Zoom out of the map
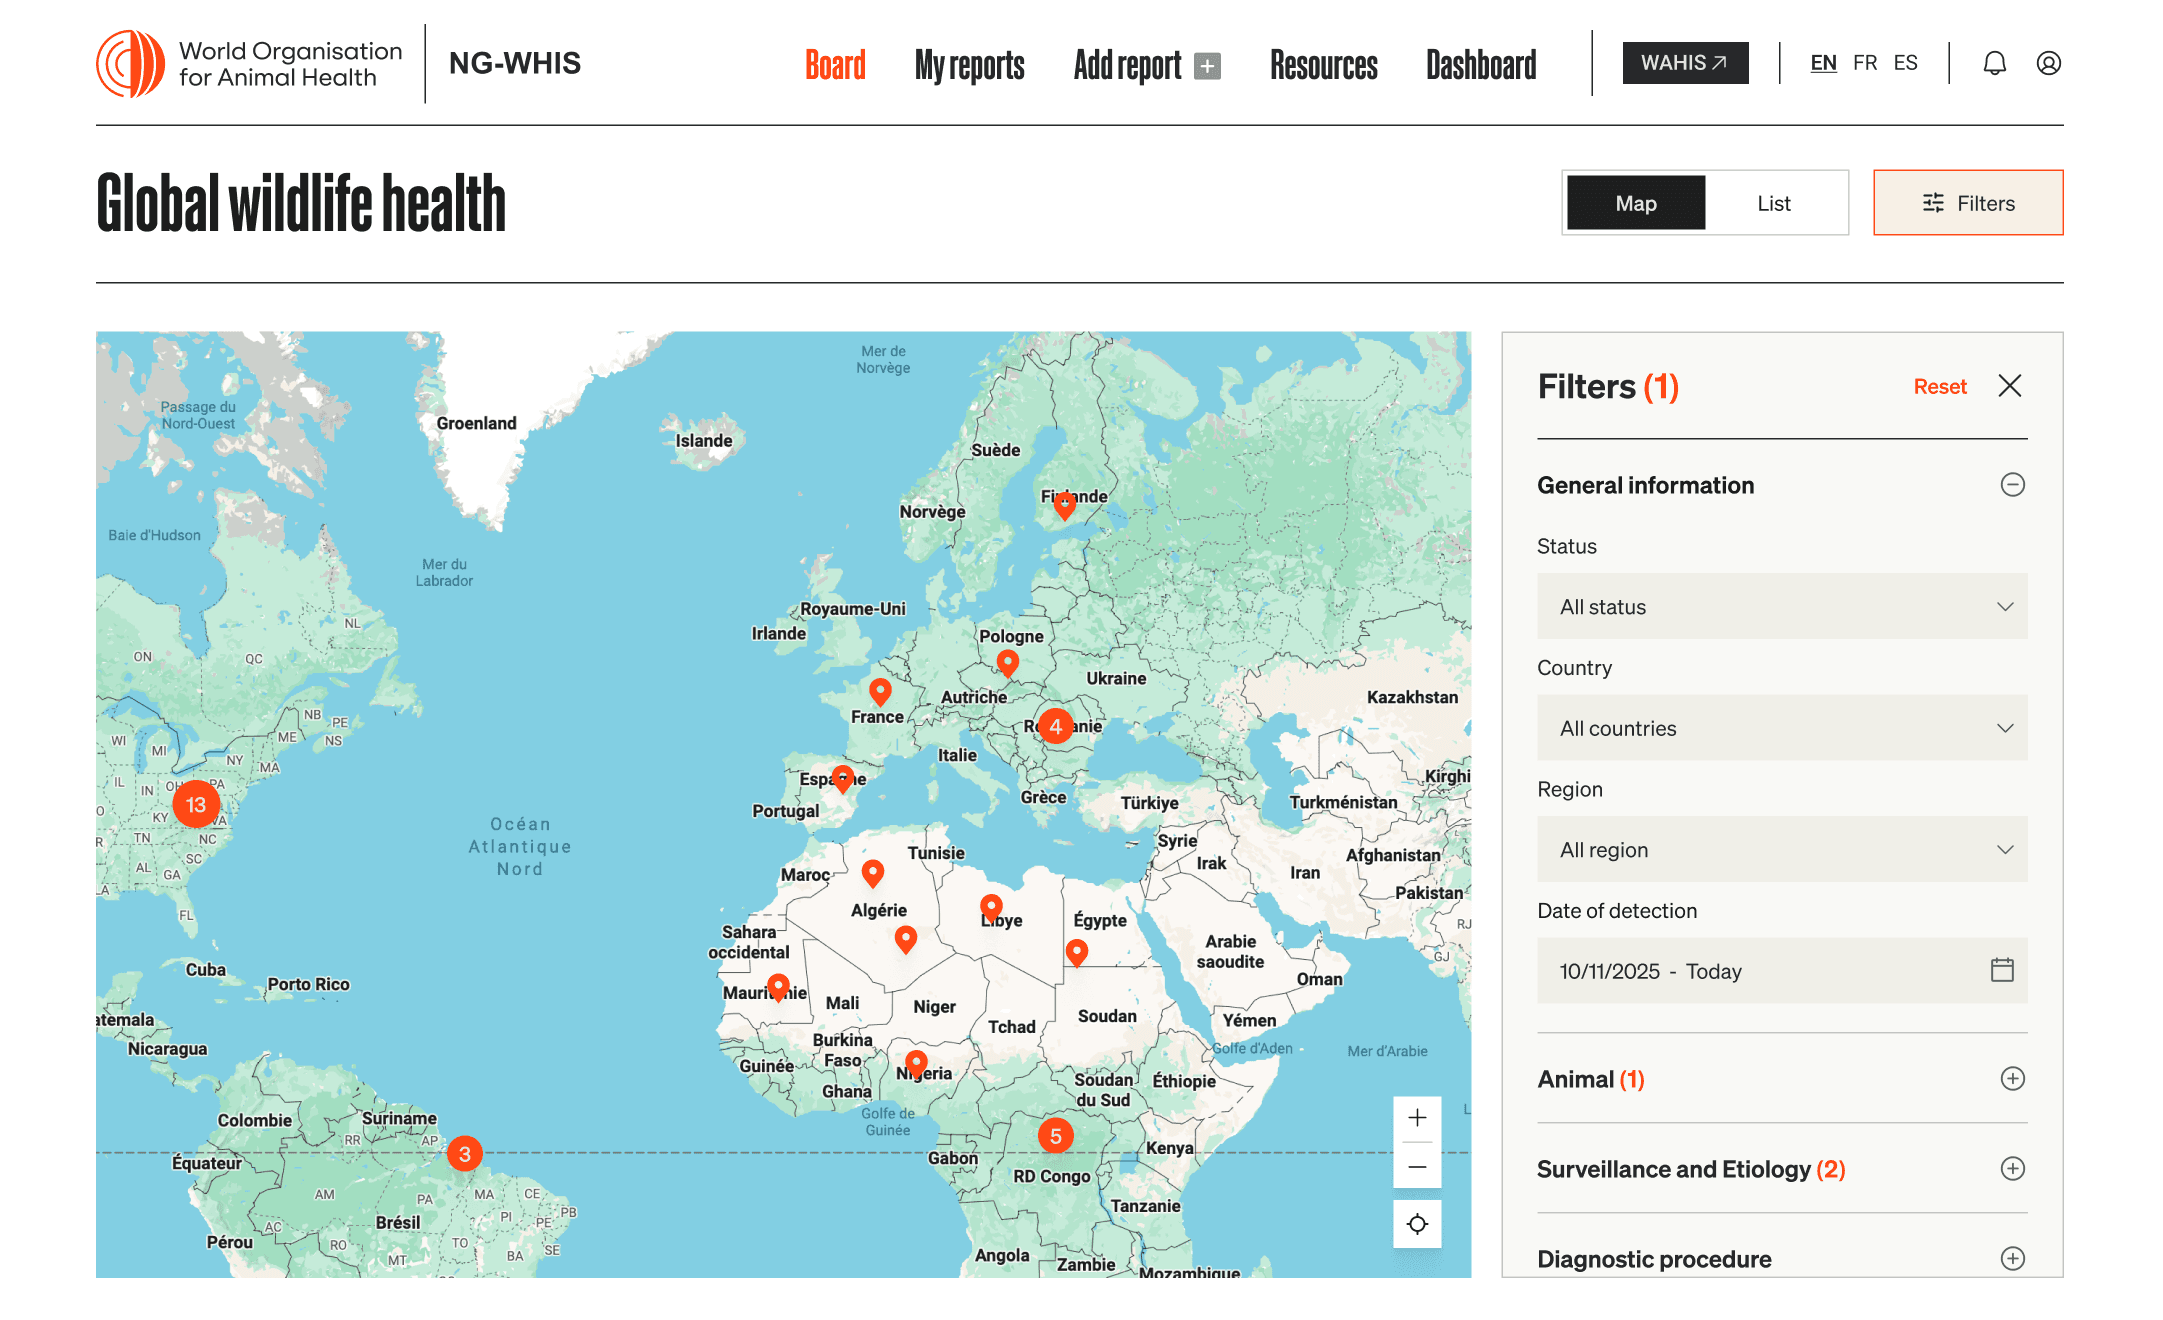The width and height of the screenshot is (2163, 1320). click(1417, 1167)
